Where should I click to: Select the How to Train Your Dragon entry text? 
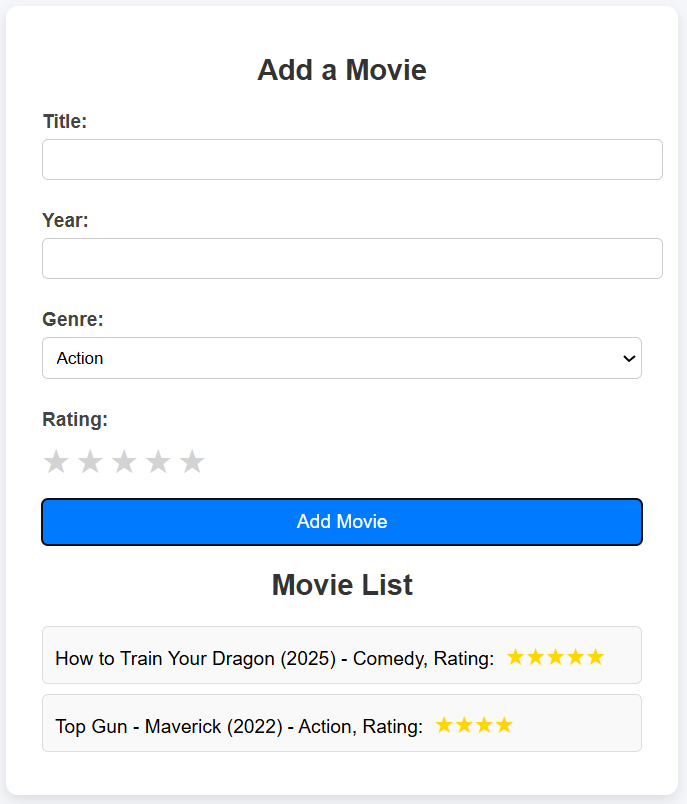[x=274, y=658]
